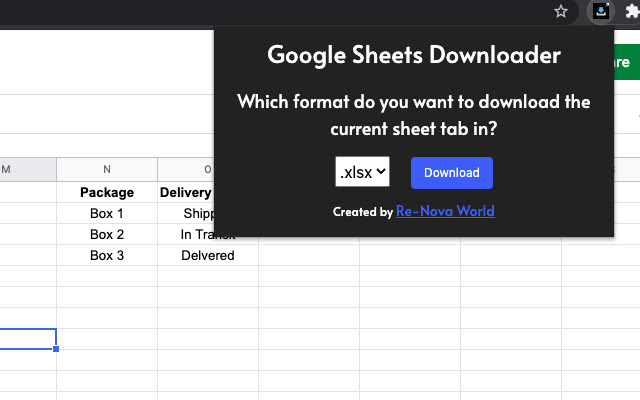
Task: Open the Re-Nova World link
Action: coord(445,211)
